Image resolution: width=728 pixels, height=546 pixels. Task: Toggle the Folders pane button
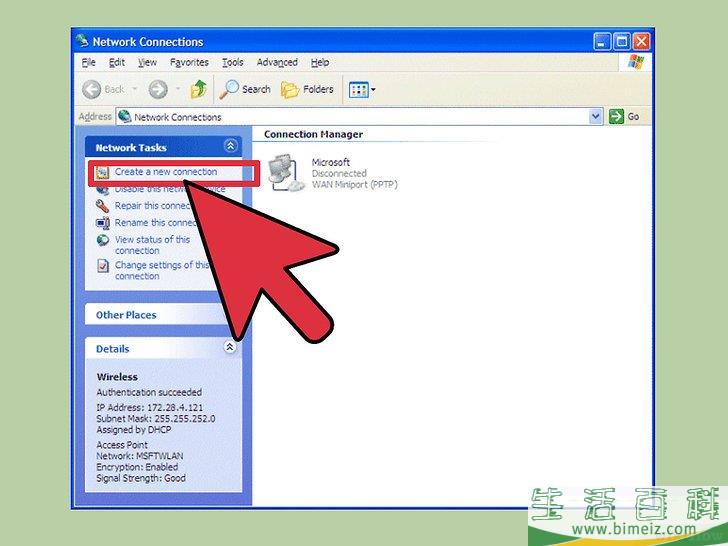click(307, 89)
